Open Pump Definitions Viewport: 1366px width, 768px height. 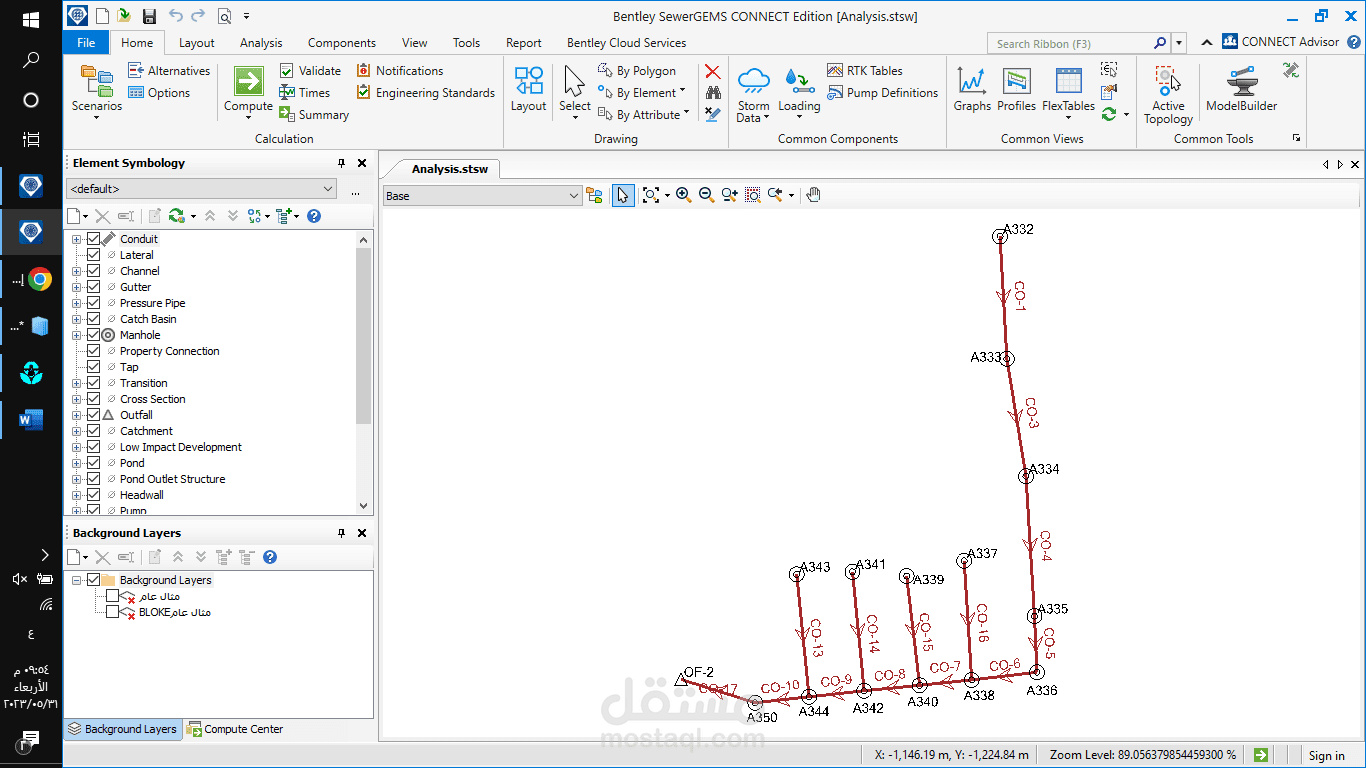pos(883,93)
